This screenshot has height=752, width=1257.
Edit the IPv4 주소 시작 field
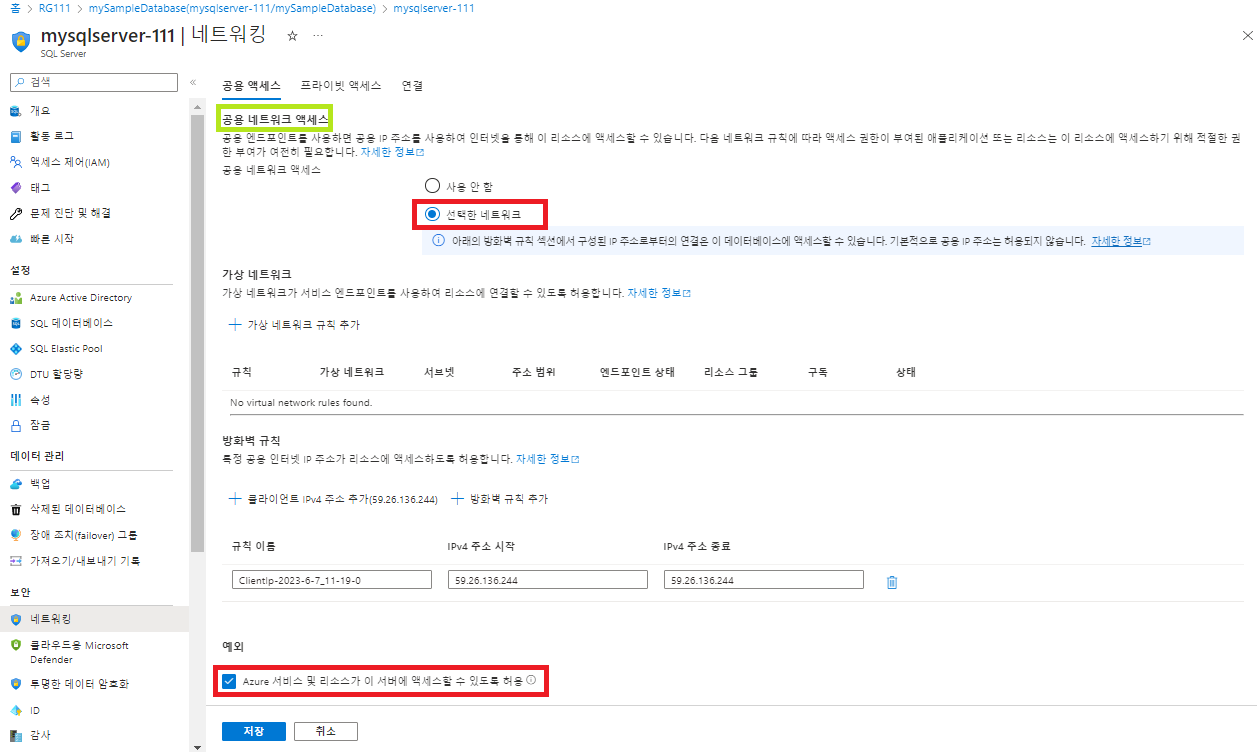pyautogui.click(x=548, y=580)
